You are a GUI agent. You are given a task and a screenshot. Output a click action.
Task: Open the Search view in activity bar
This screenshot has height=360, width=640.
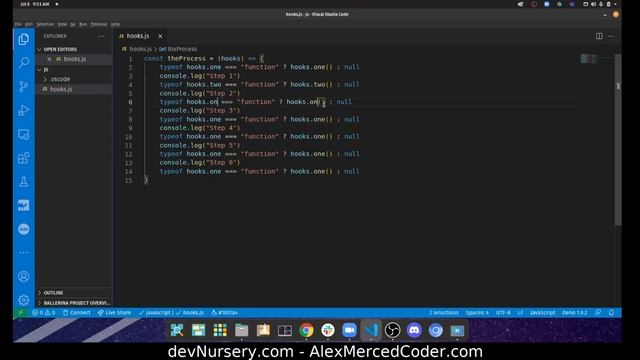(24, 62)
